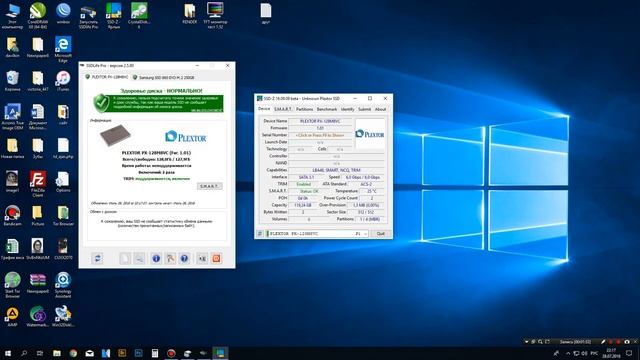Open Chrome from the taskbar
This screenshot has width=640, height=360.
(x=73, y=353)
